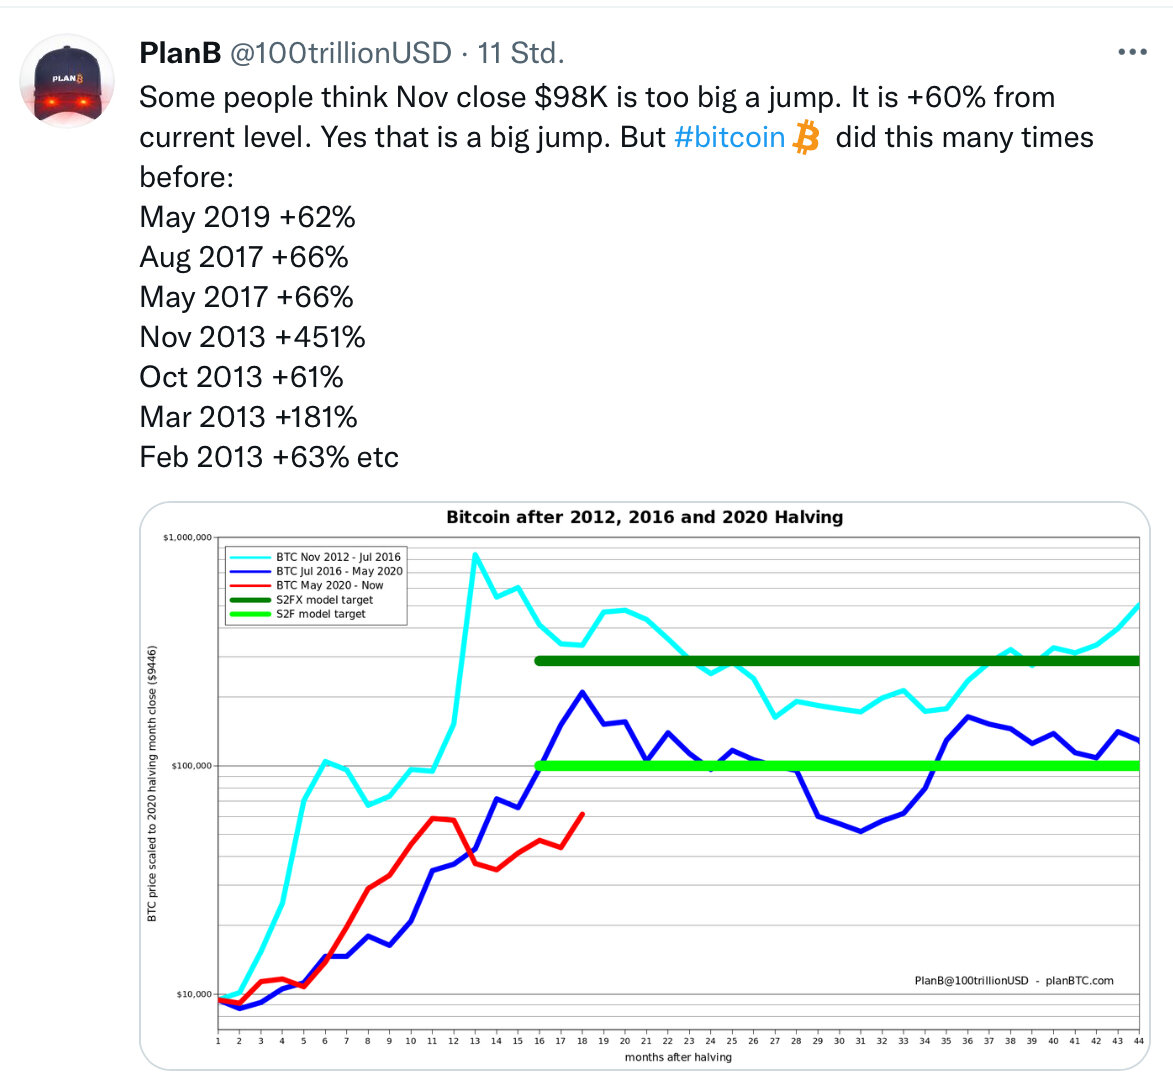Click the red legend line for BTC May 2020
1173x1080 pixels.
tap(250, 585)
